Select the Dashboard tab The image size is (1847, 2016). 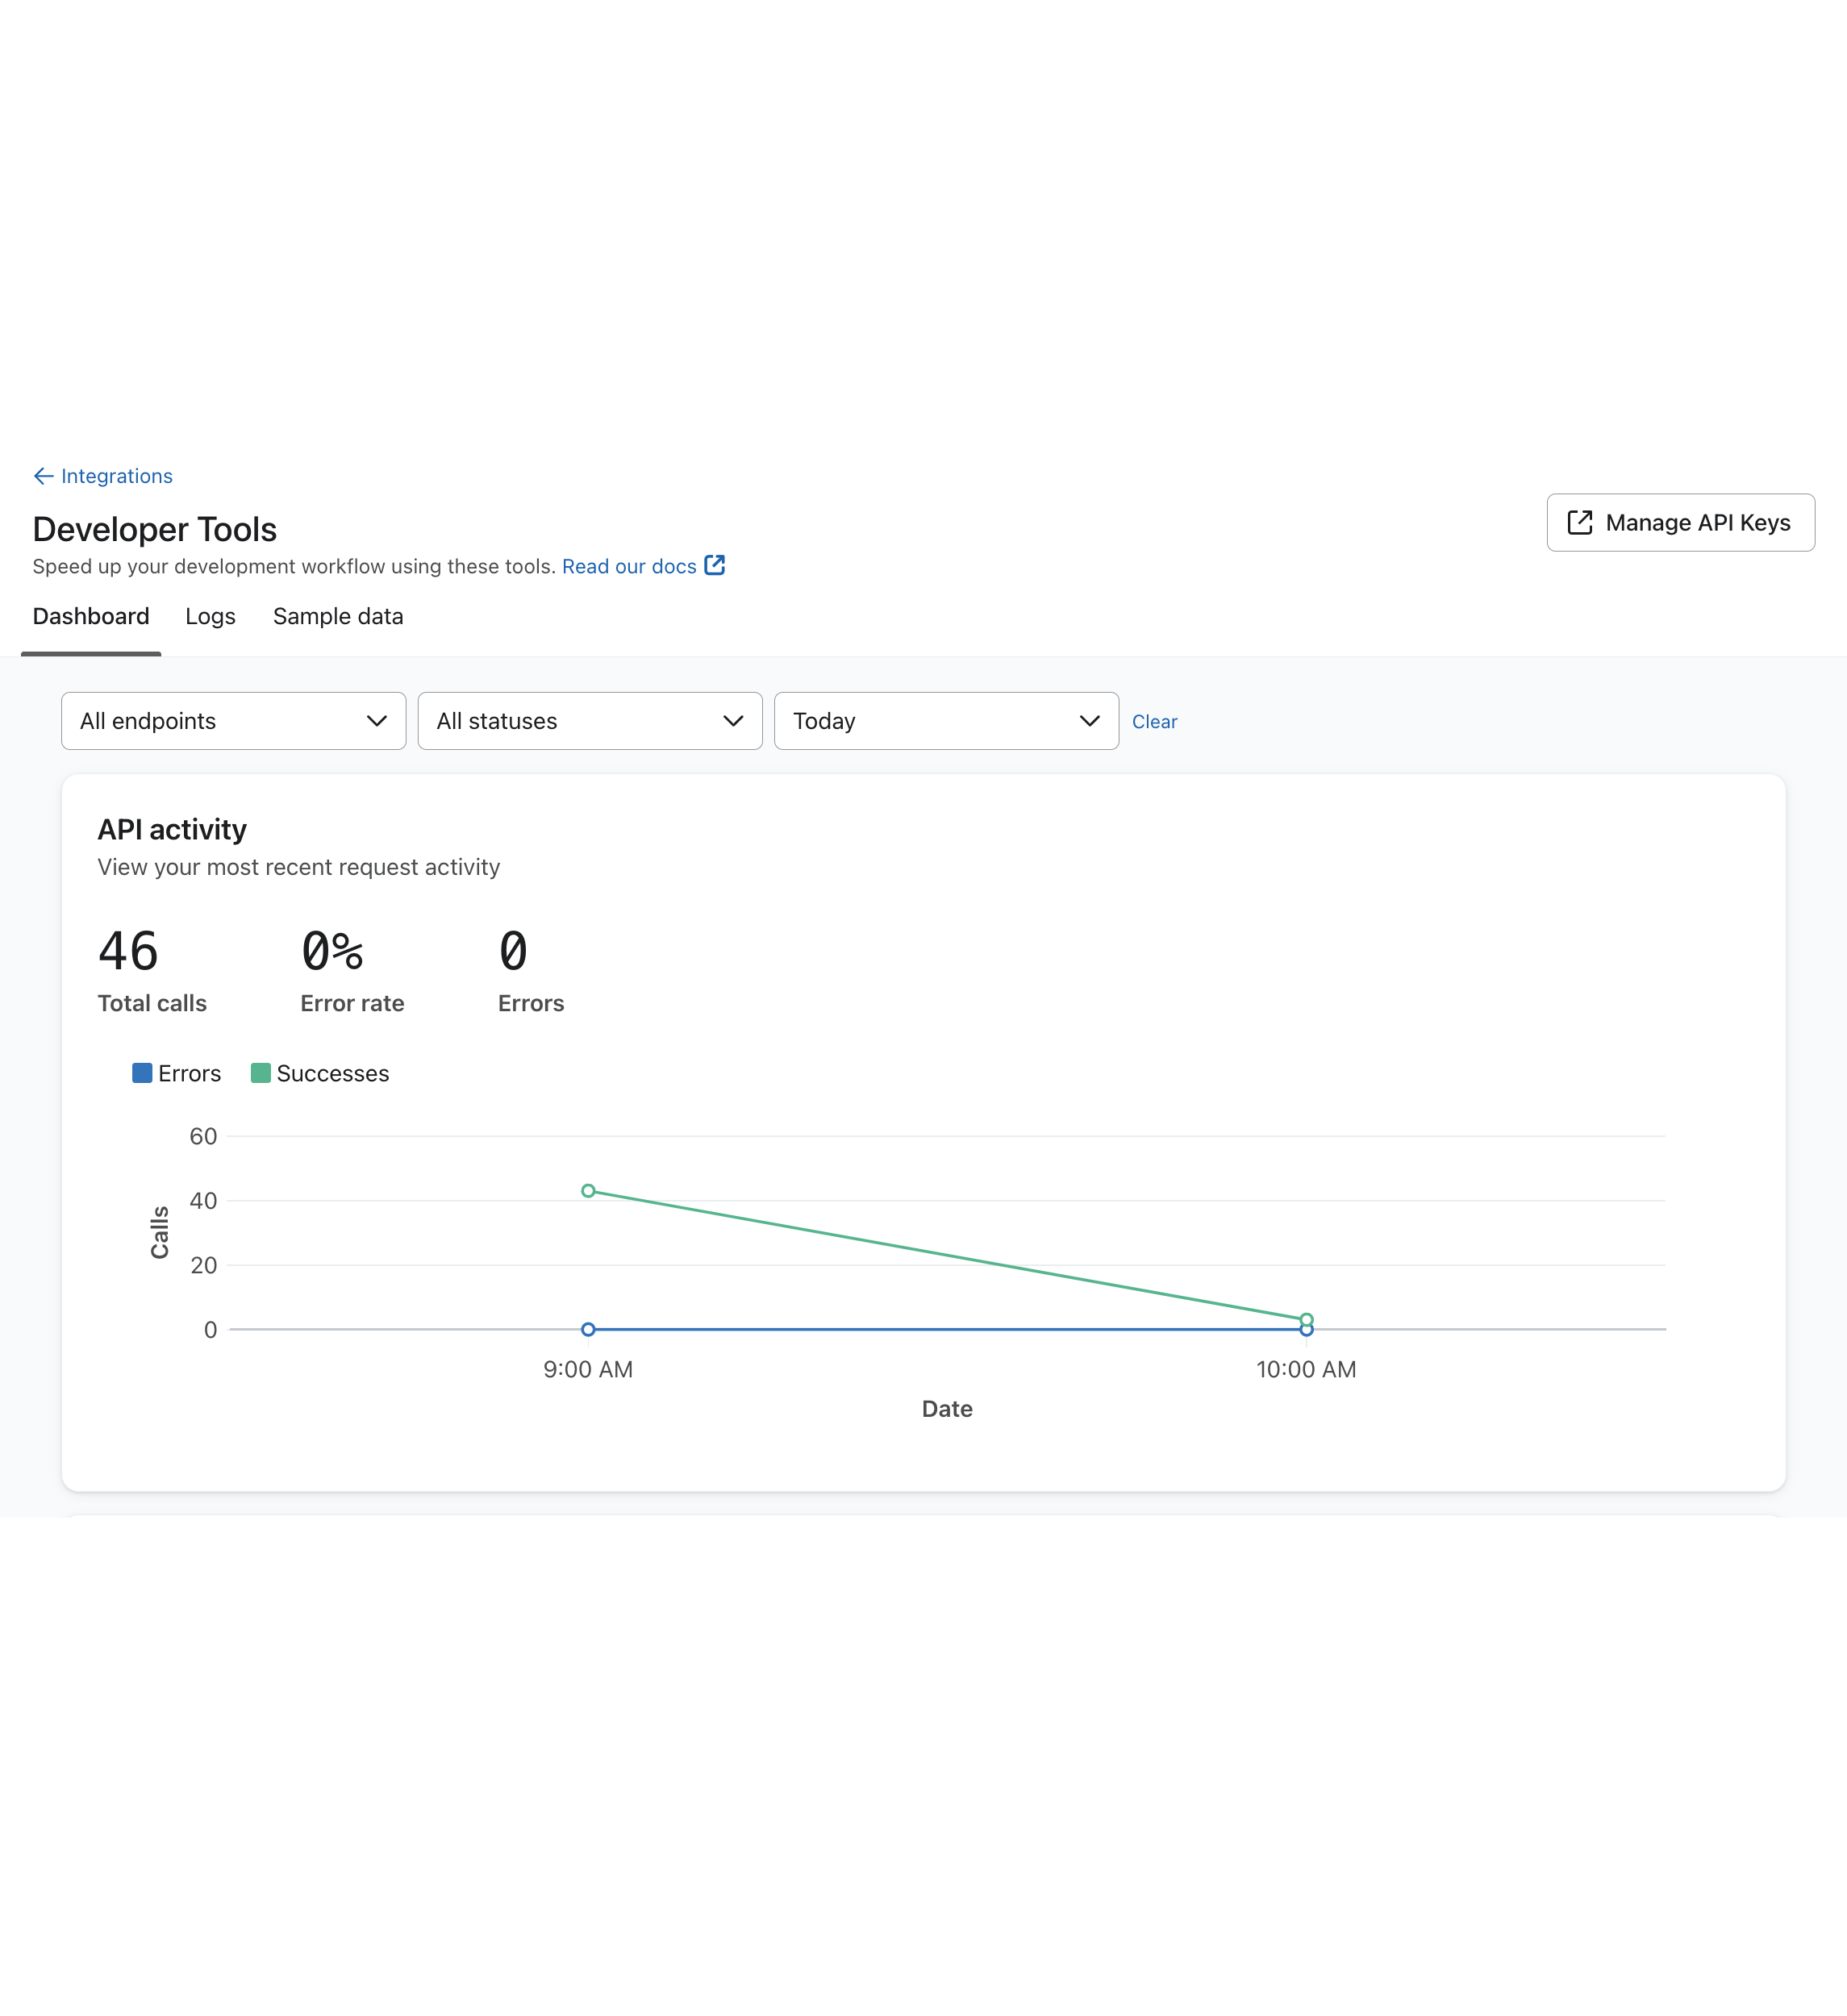(x=91, y=616)
